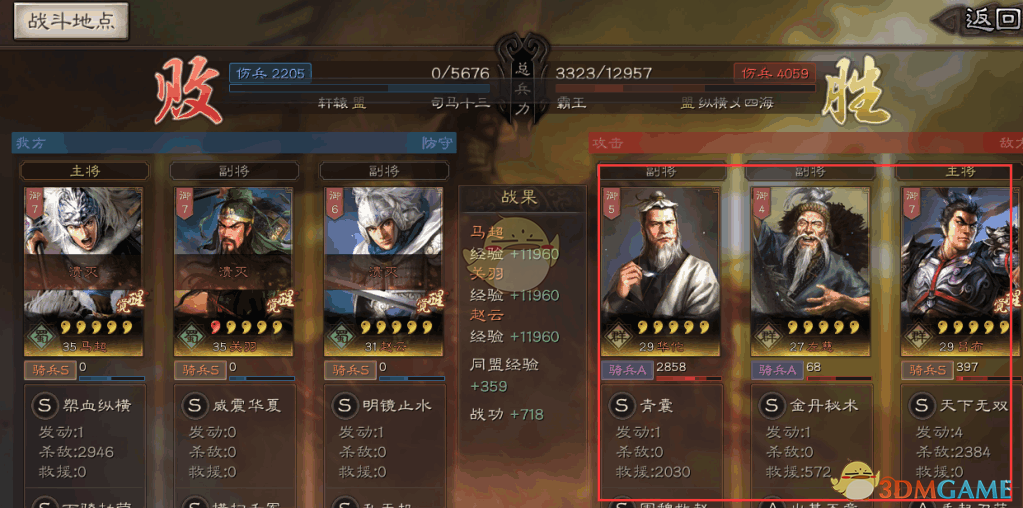Image resolution: width=1023 pixels, height=508 pixels.
Task: Click the 骑兵A troop tag under Hua Tuo
Action: (627, 370)
